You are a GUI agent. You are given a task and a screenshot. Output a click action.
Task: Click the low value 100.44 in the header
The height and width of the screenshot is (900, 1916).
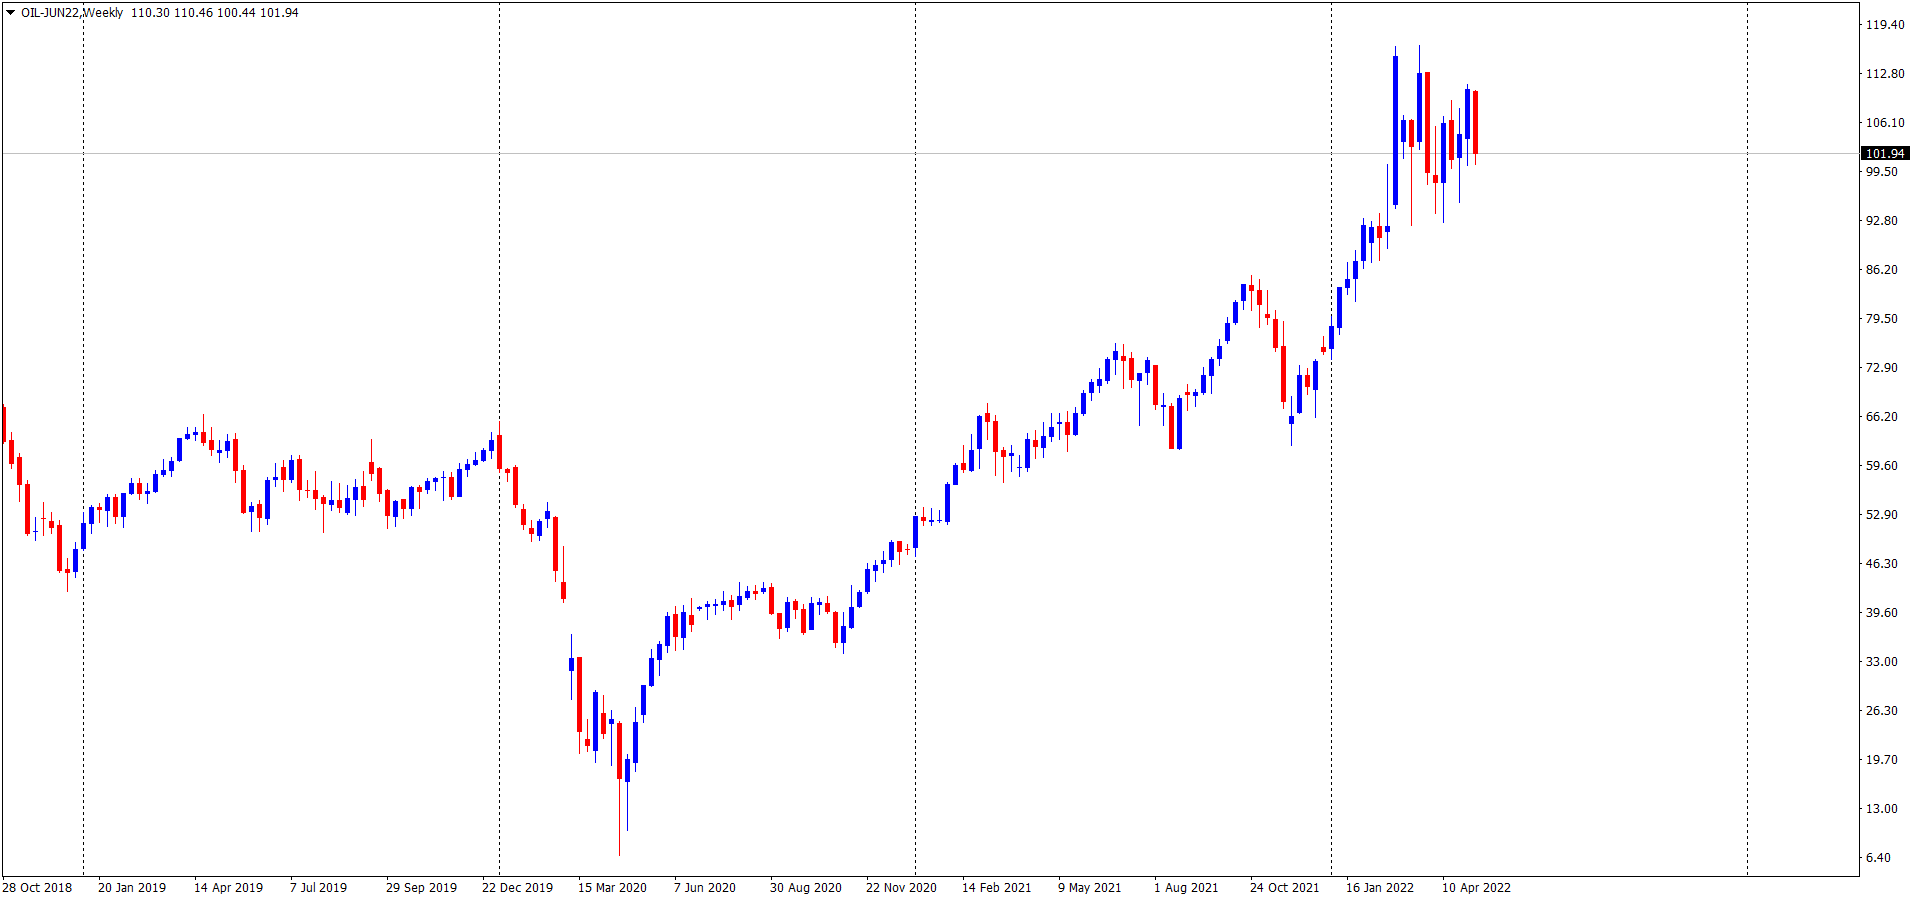236,13
